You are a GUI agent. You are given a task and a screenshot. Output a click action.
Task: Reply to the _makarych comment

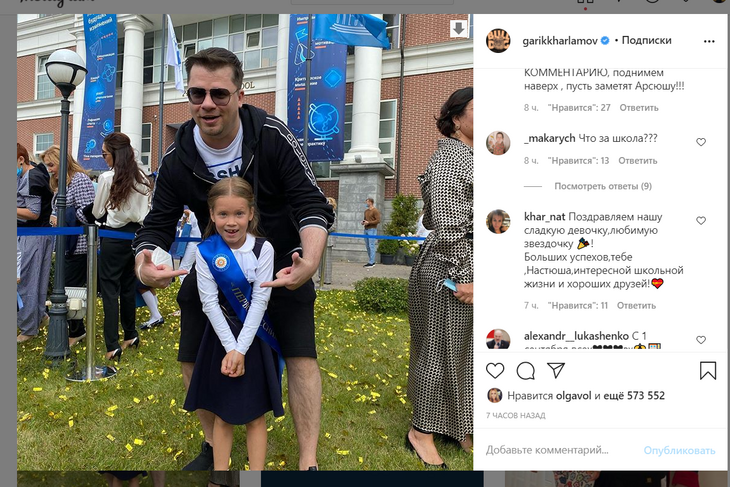pos(637,161)
